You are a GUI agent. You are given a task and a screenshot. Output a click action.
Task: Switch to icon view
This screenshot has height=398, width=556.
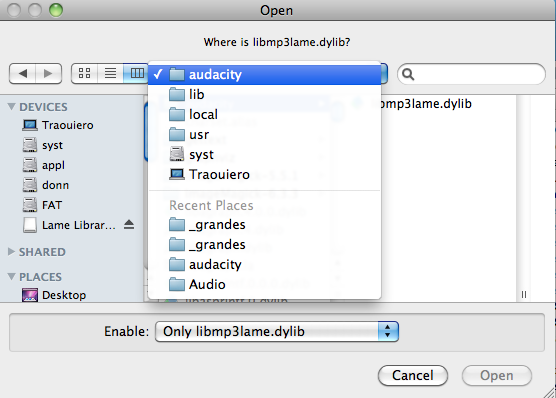[84, 73]
